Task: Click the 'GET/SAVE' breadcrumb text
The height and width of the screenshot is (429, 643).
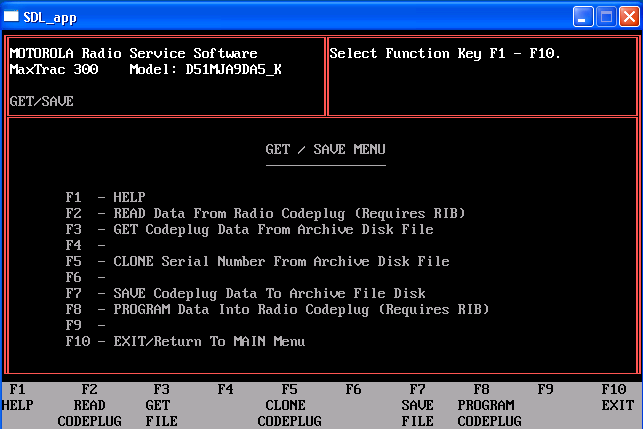Action: pyautogui.click(x=41, y=101)
